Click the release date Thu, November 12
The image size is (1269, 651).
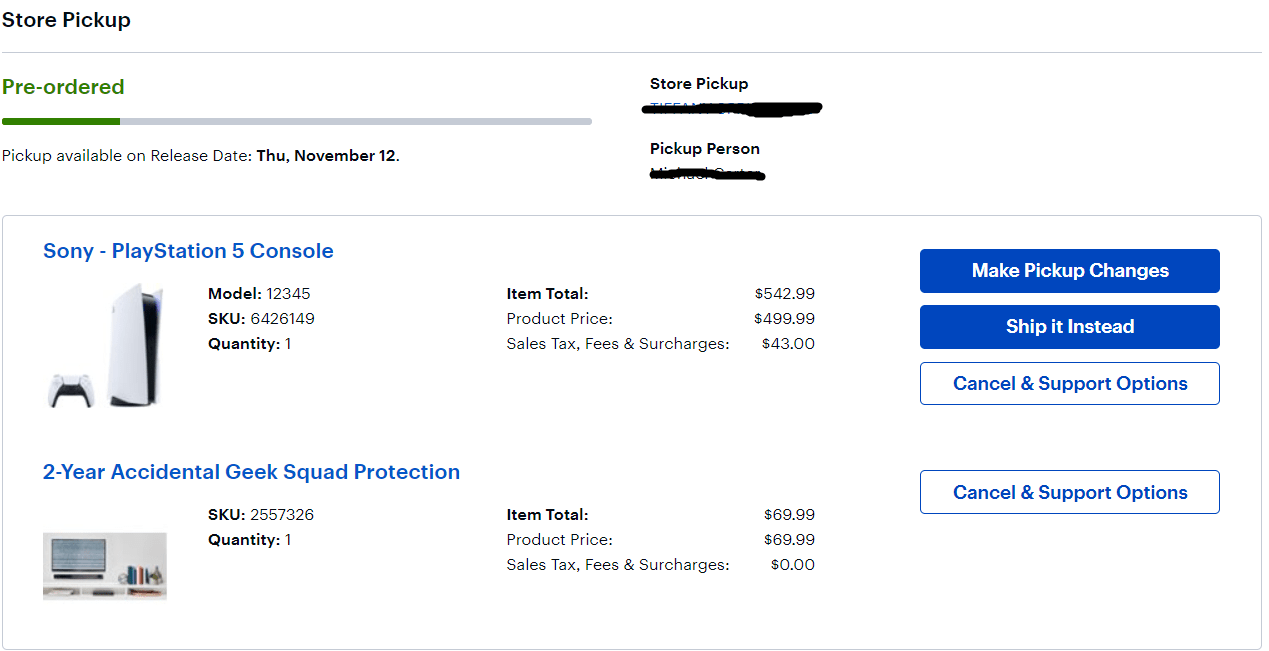coord(326,156)
